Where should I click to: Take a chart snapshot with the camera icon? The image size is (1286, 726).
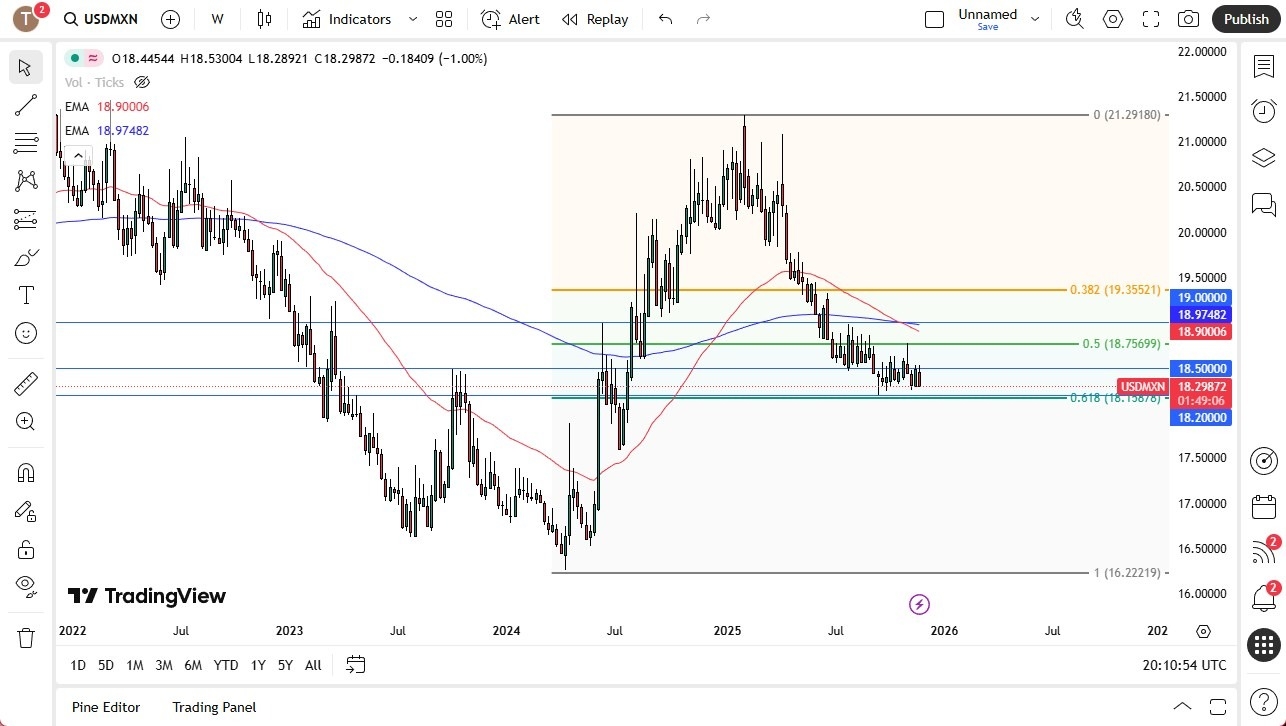[1188, 19]
